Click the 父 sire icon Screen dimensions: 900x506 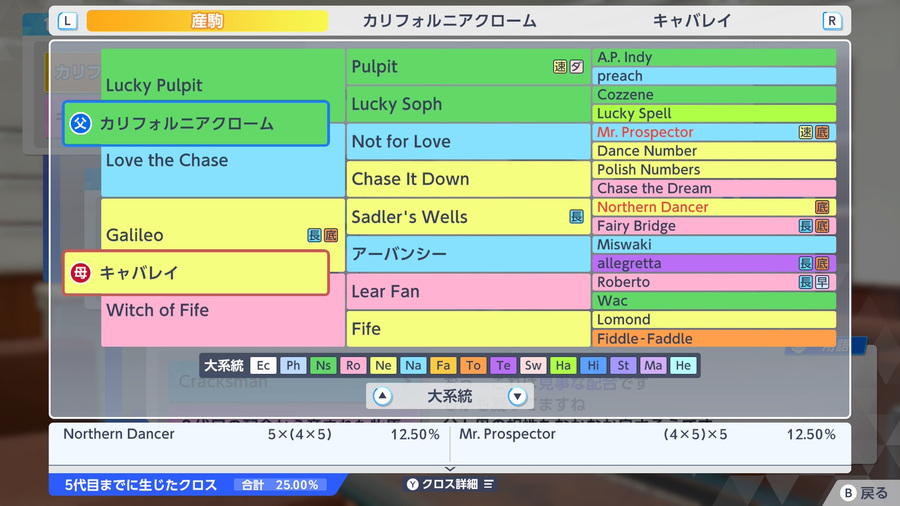[x=81, y=123]
